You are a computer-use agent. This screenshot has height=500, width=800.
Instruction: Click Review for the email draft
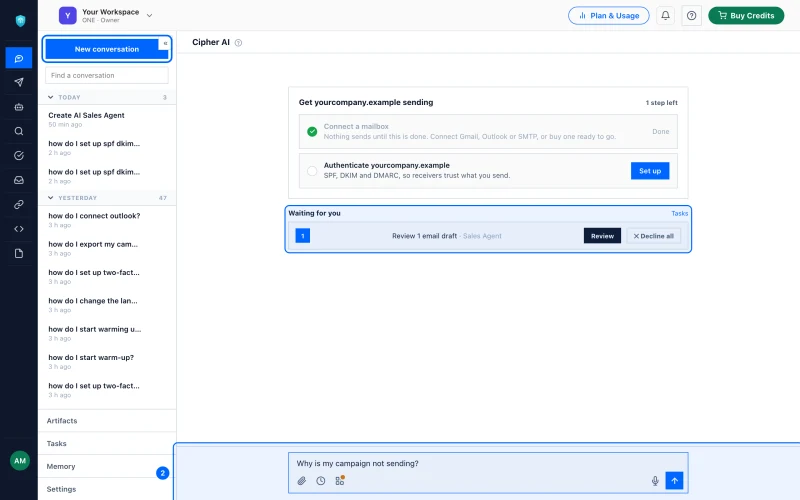602,236
